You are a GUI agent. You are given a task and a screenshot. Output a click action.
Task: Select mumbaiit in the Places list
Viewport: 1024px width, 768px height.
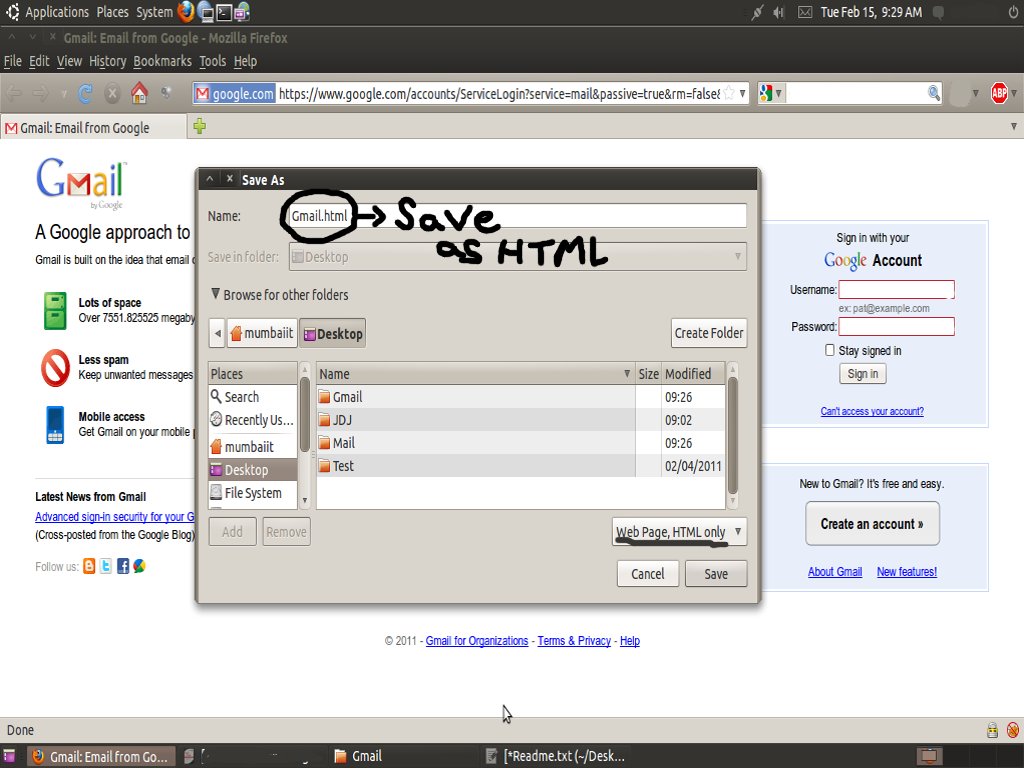tap(252, 447)
